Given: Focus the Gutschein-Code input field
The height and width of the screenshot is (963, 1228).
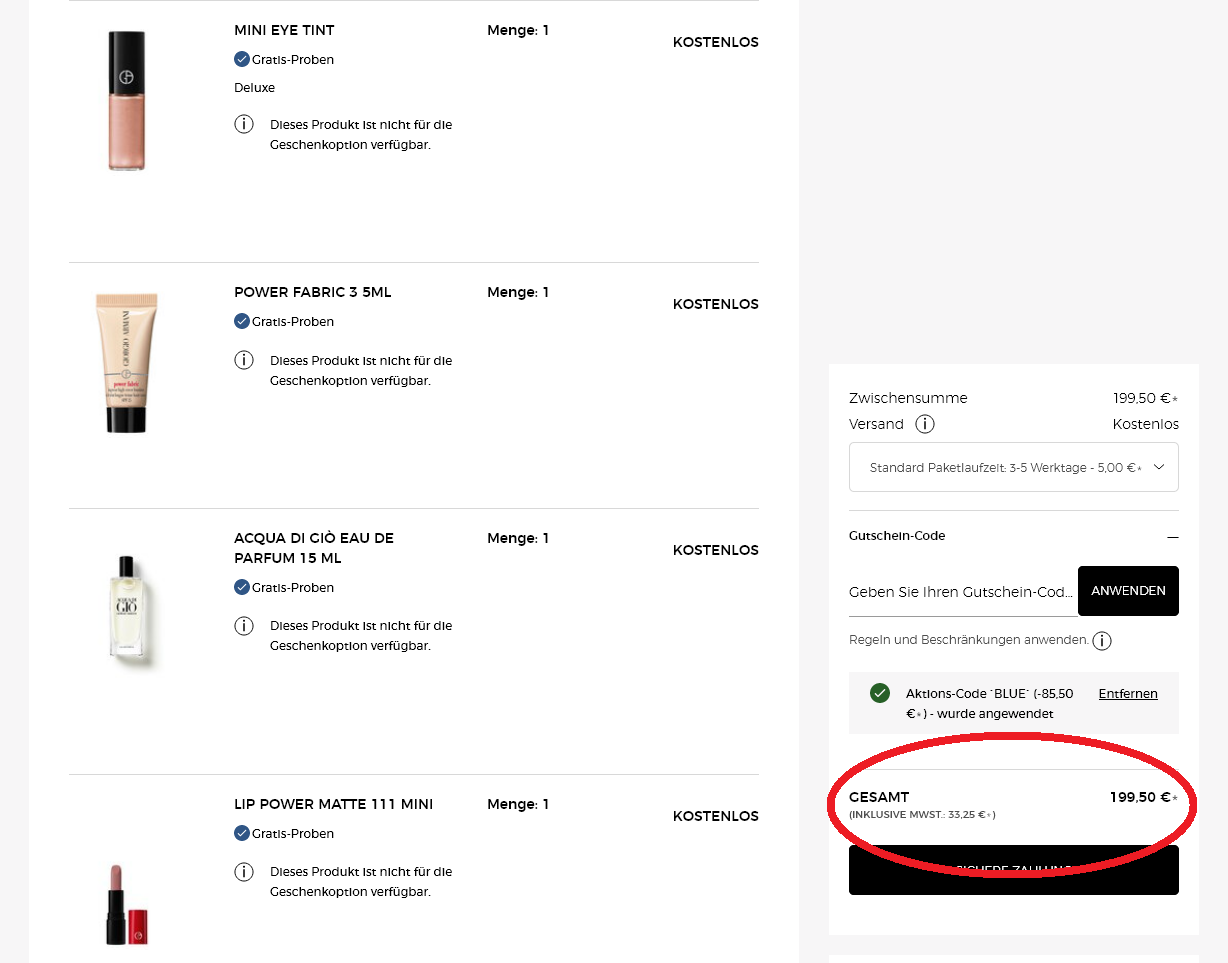Looking at the screenshot, I should [961, 592].
